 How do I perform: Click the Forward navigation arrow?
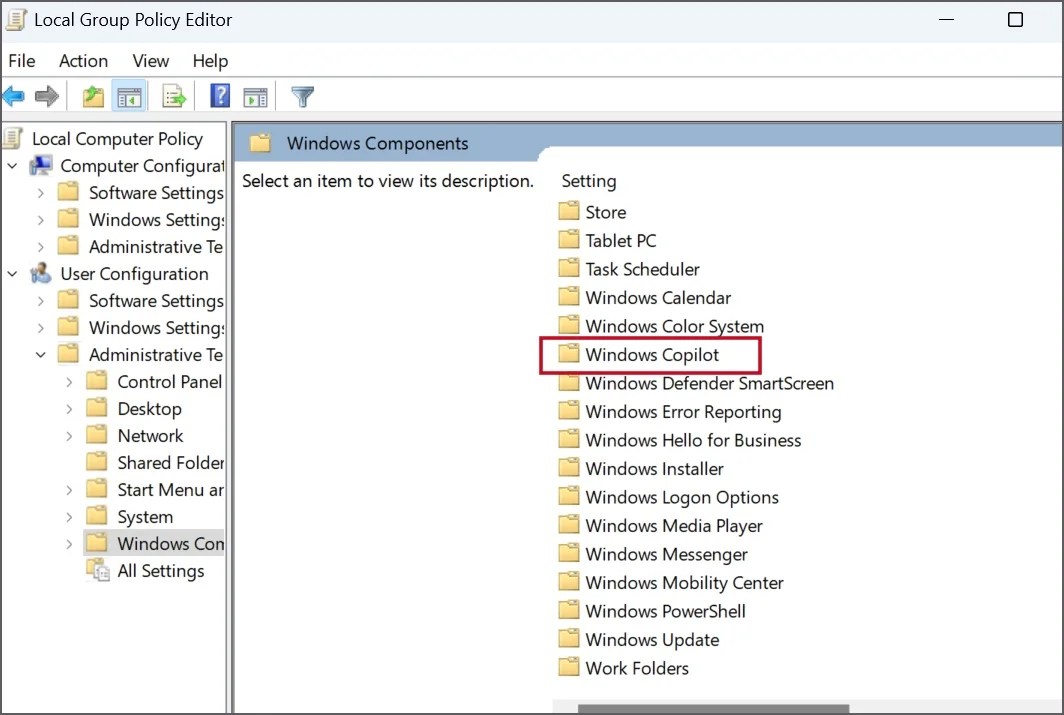[x=46, y=96]
